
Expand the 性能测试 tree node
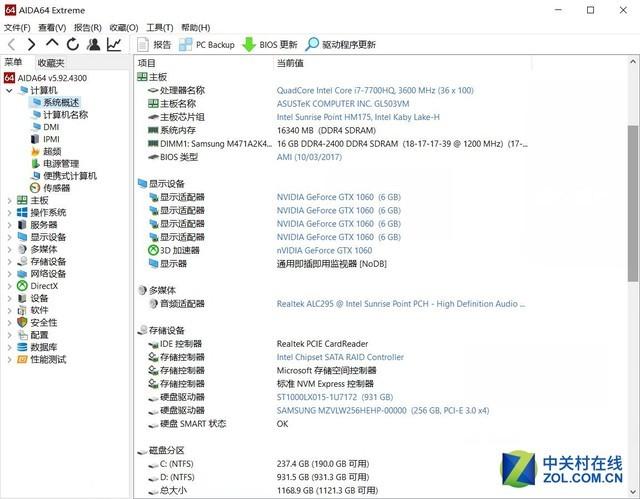9,359
